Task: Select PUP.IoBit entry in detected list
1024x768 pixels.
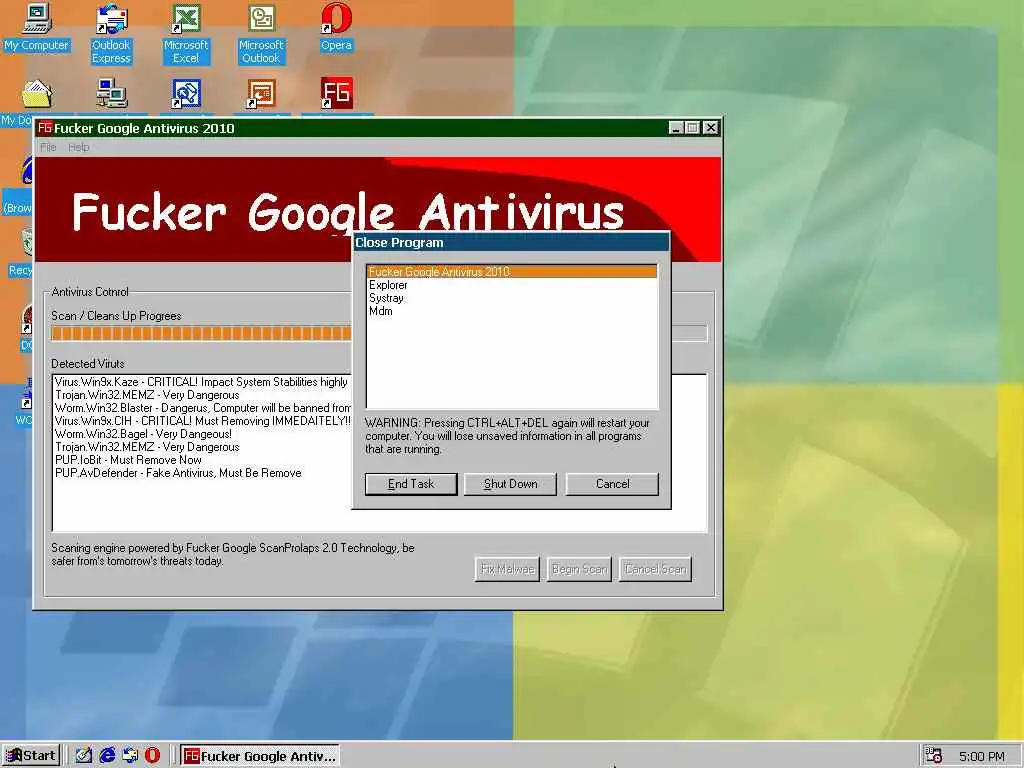Action: 128,460
